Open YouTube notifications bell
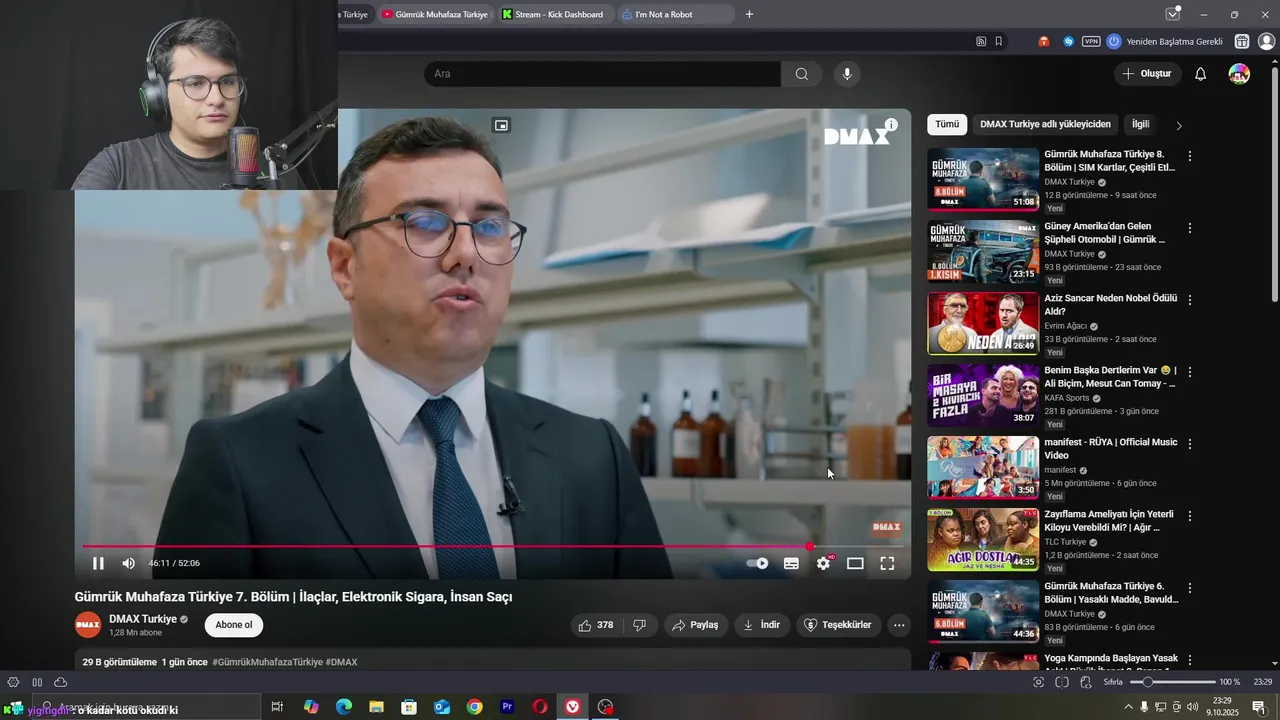The image size is (1280, 720). coord(1201,74)
